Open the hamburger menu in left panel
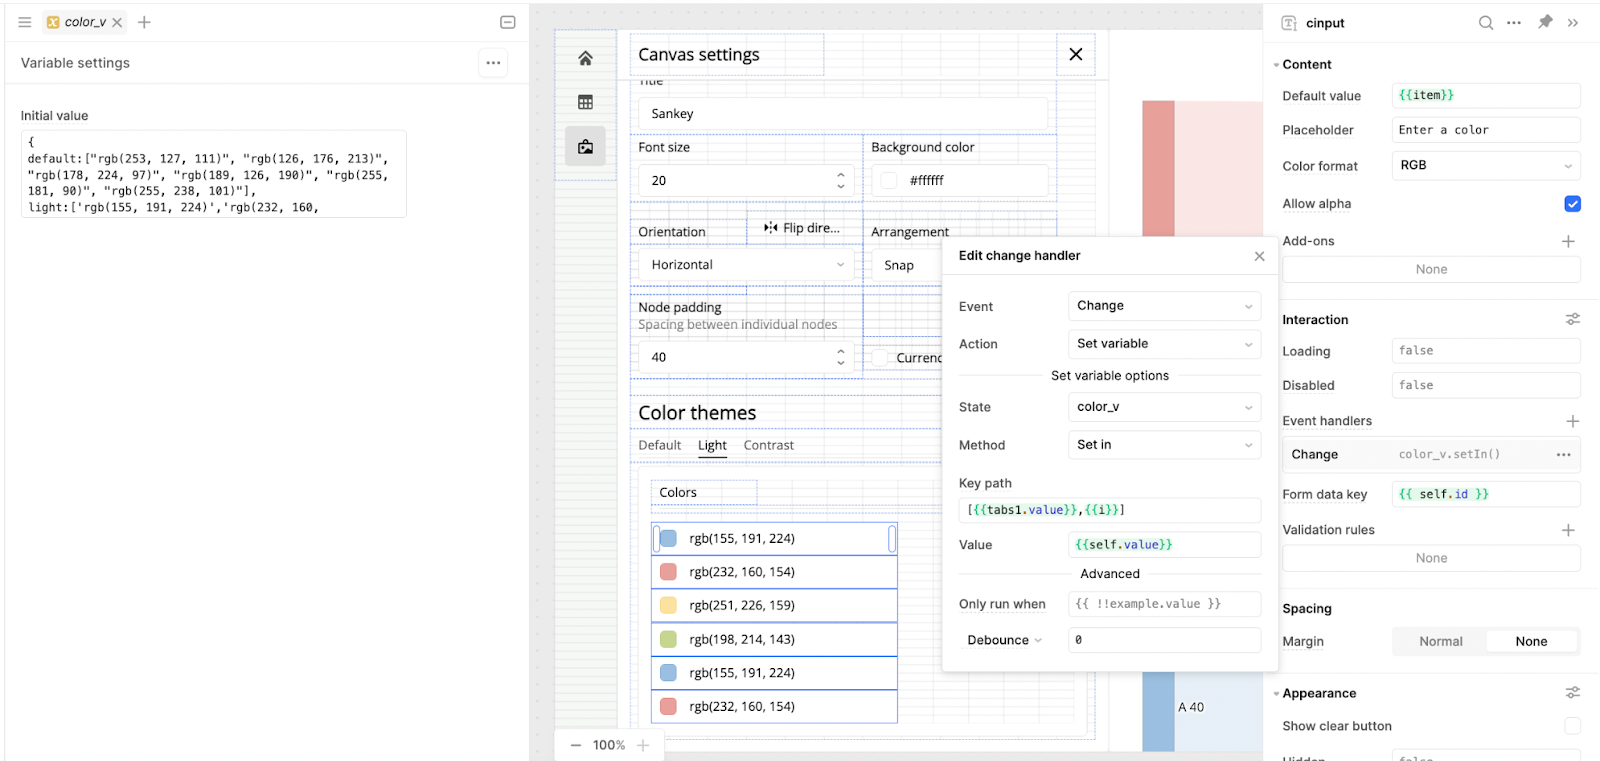The width and height of the screenshot is (1600, 761). coord(25,22)
